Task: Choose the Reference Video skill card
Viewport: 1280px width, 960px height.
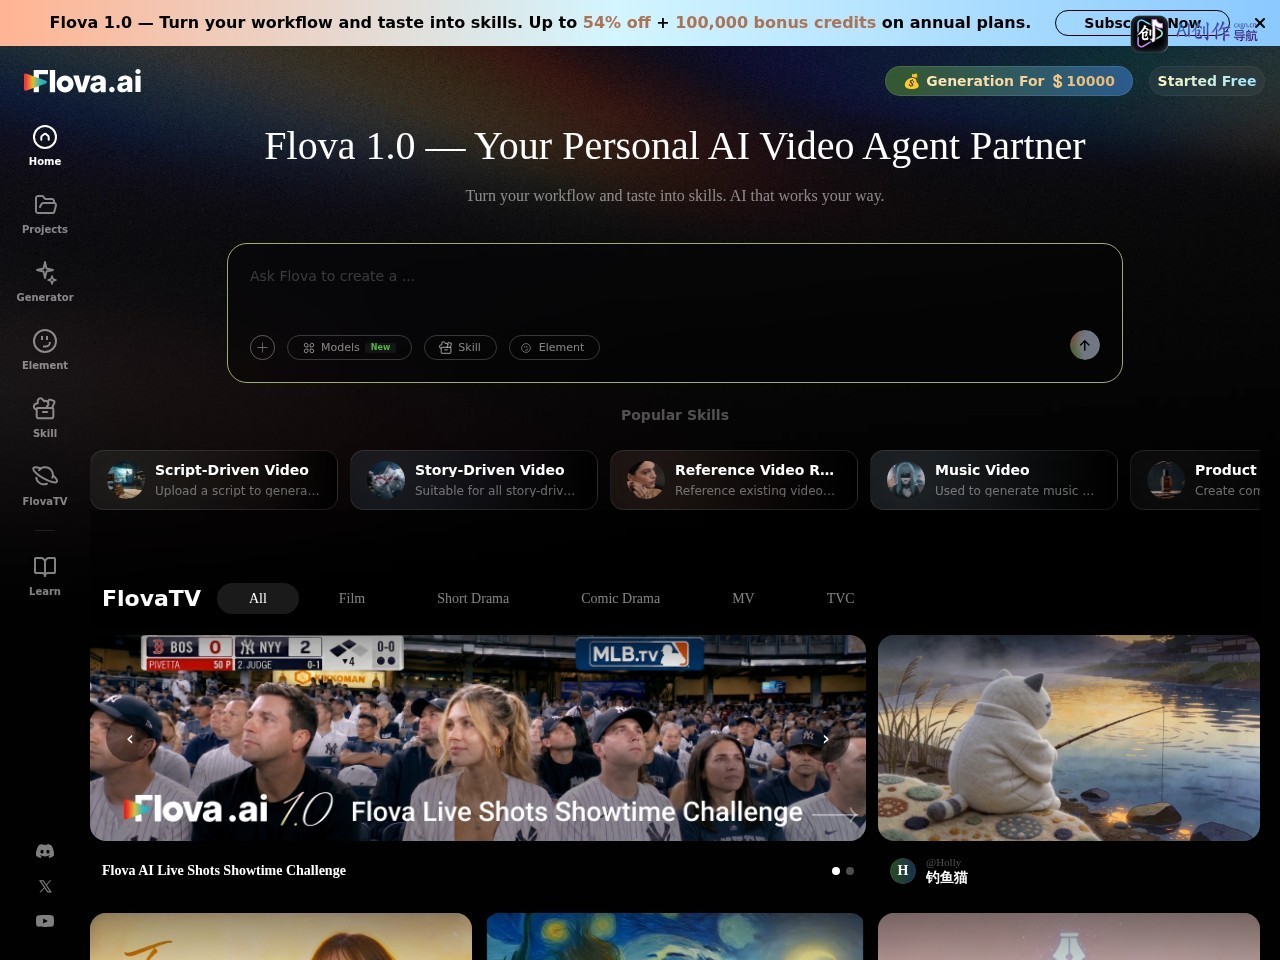Action: 734,480
